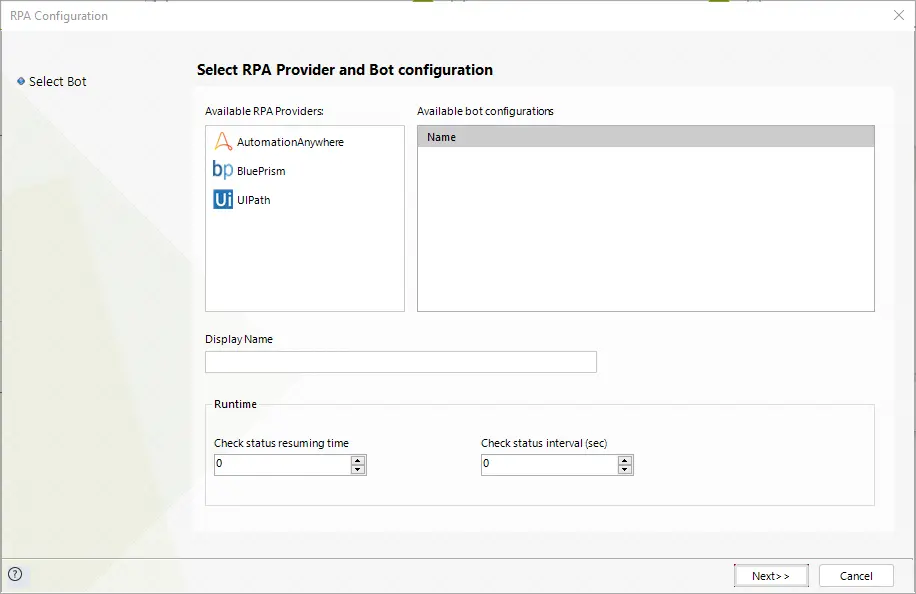
Task: Increase Check status interval value
Action: tap(625, 460)
